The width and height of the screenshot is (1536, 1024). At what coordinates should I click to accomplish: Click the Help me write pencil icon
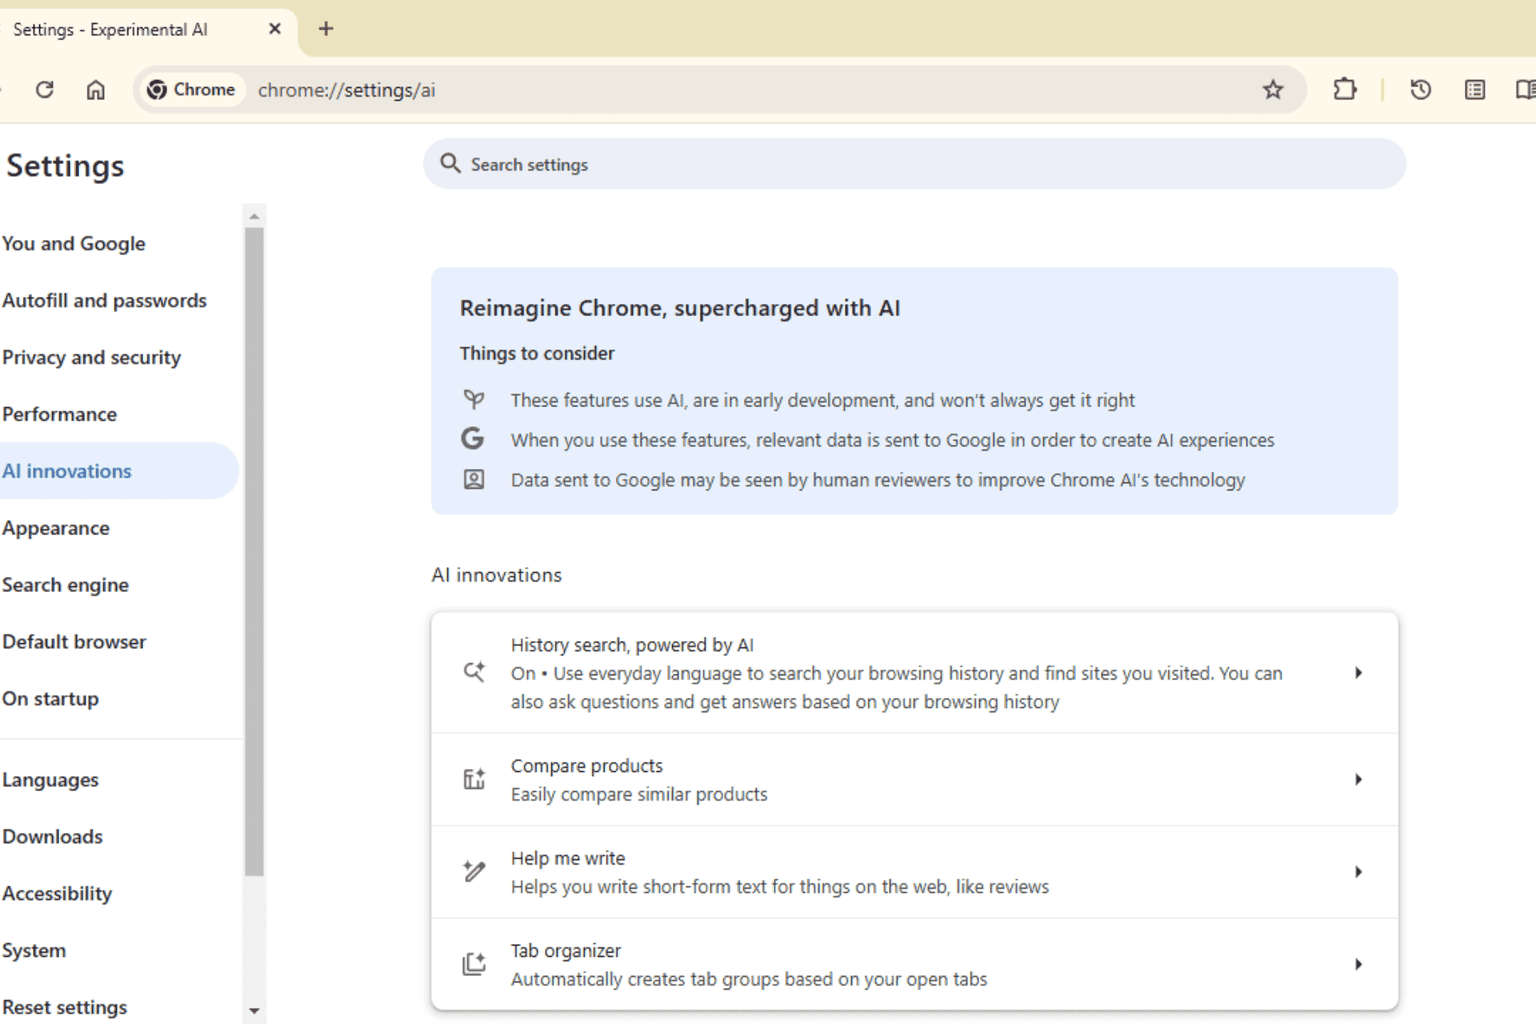pyautogui.click(x=474, y=871)
